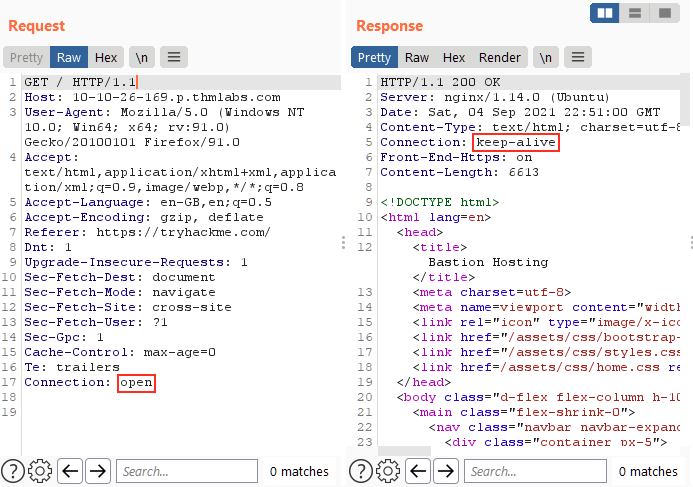The width and height of the screenshot is (693, 487).
Task: Switch to side-by-side split layout
Action: pos(604,13)
